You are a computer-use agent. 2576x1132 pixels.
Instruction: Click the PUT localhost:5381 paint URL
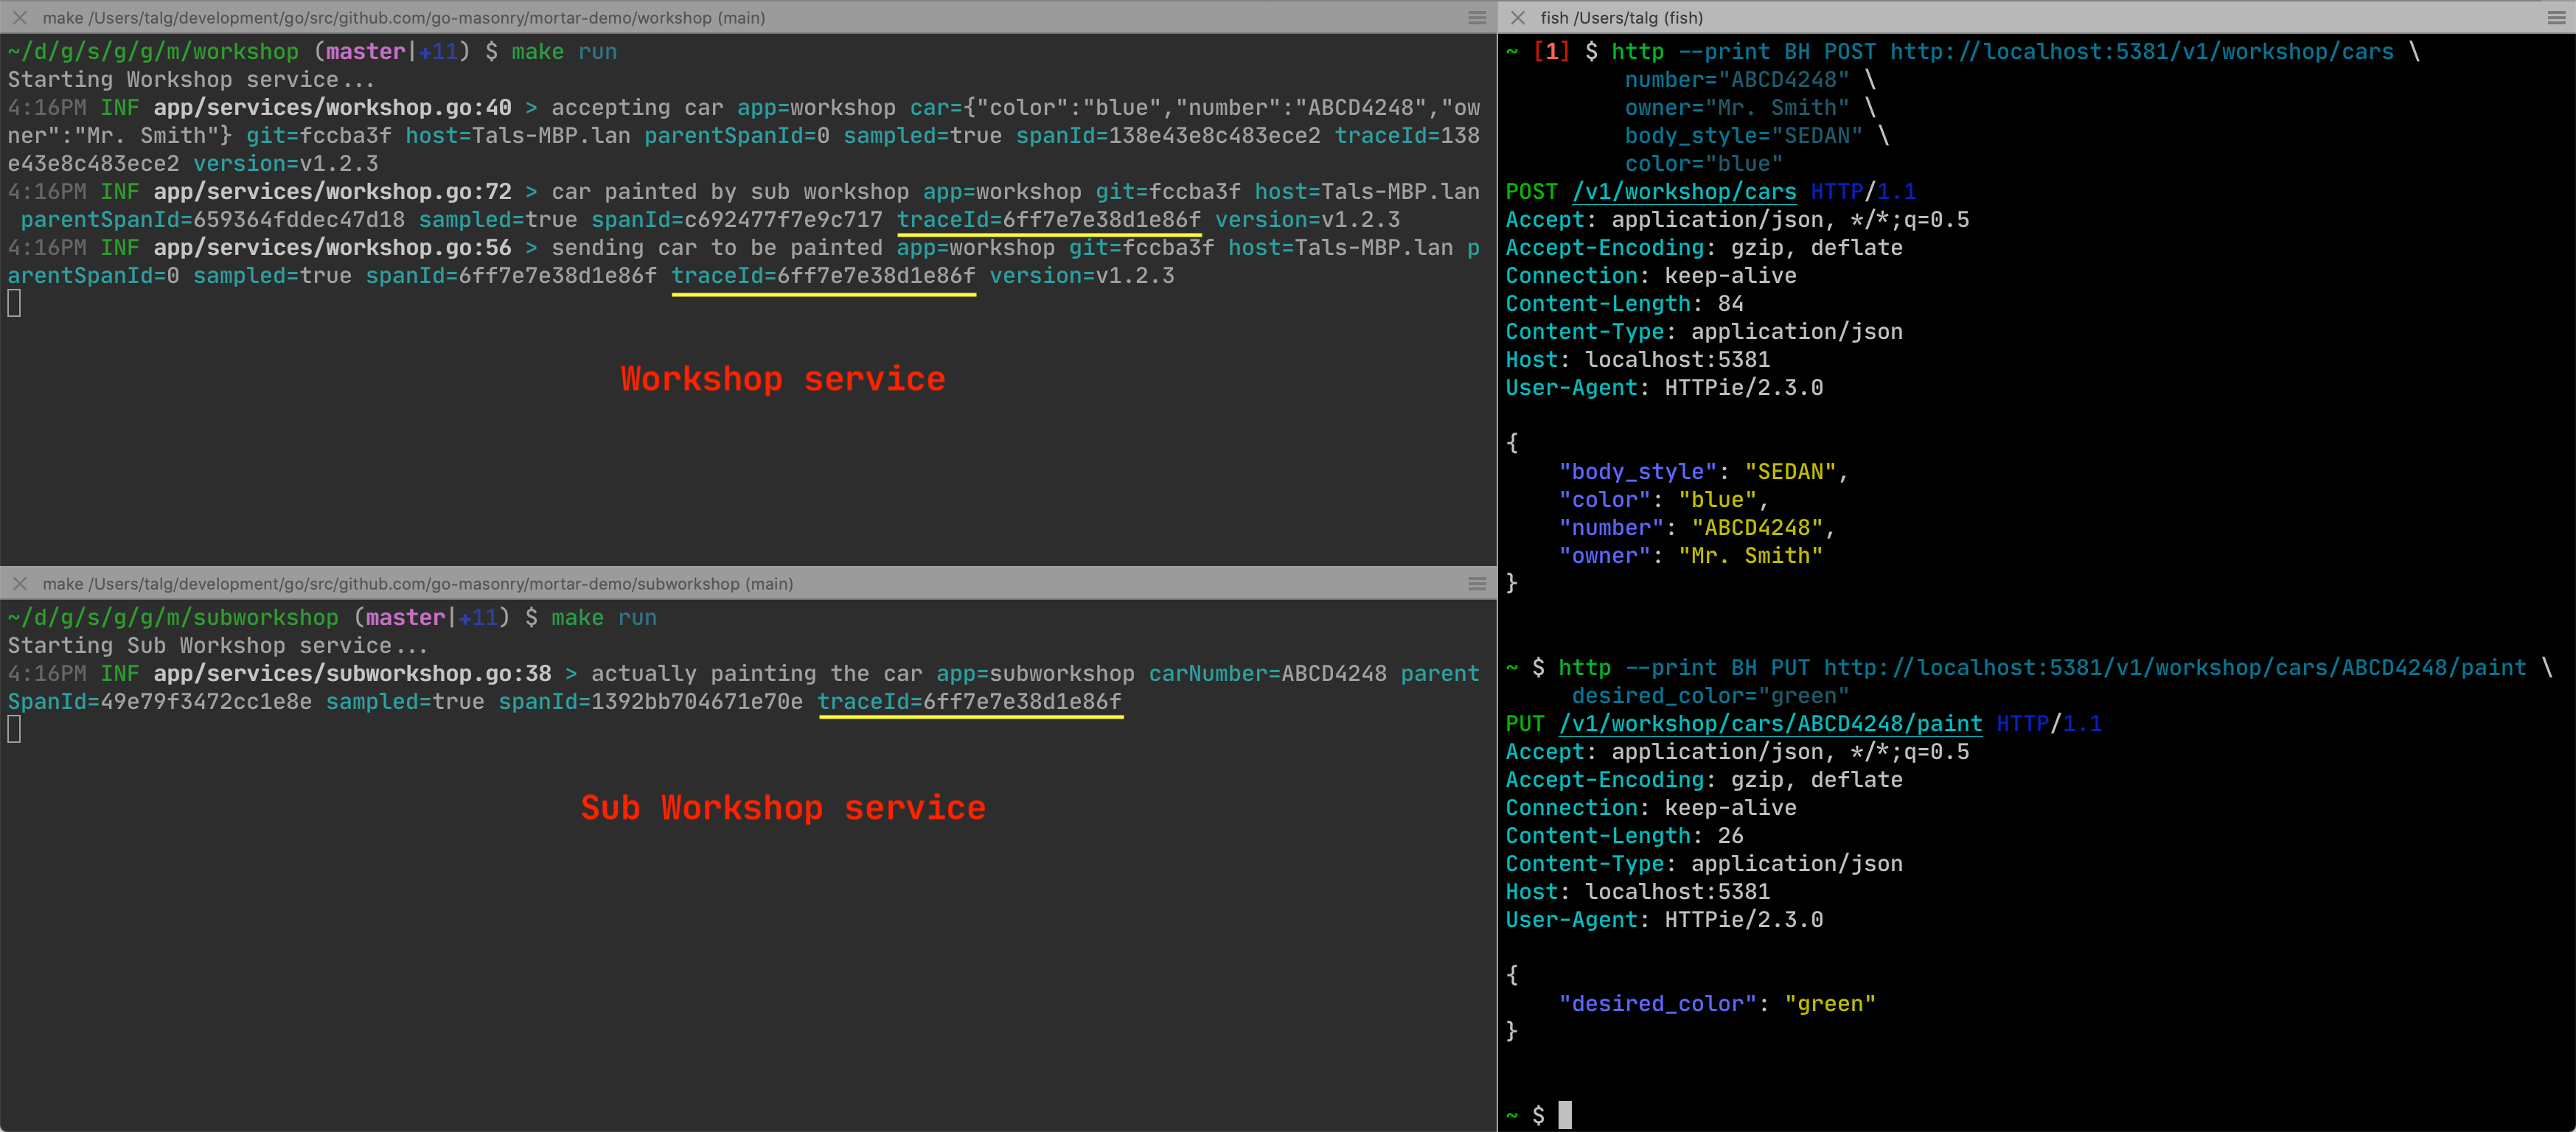[2174, 667]
